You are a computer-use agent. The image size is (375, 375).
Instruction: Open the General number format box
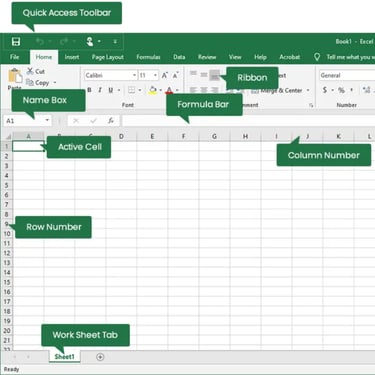click(347, 75)
